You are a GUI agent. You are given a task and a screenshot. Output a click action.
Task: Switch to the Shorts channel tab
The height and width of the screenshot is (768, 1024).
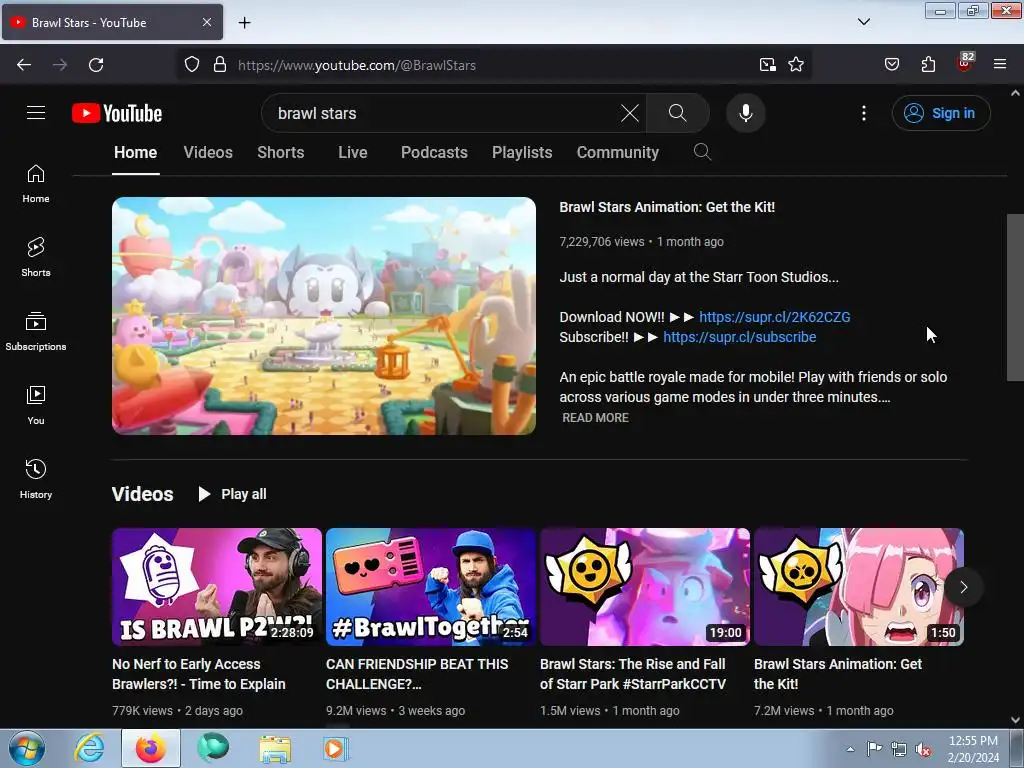pyautogui.click(x=280, y=152)
